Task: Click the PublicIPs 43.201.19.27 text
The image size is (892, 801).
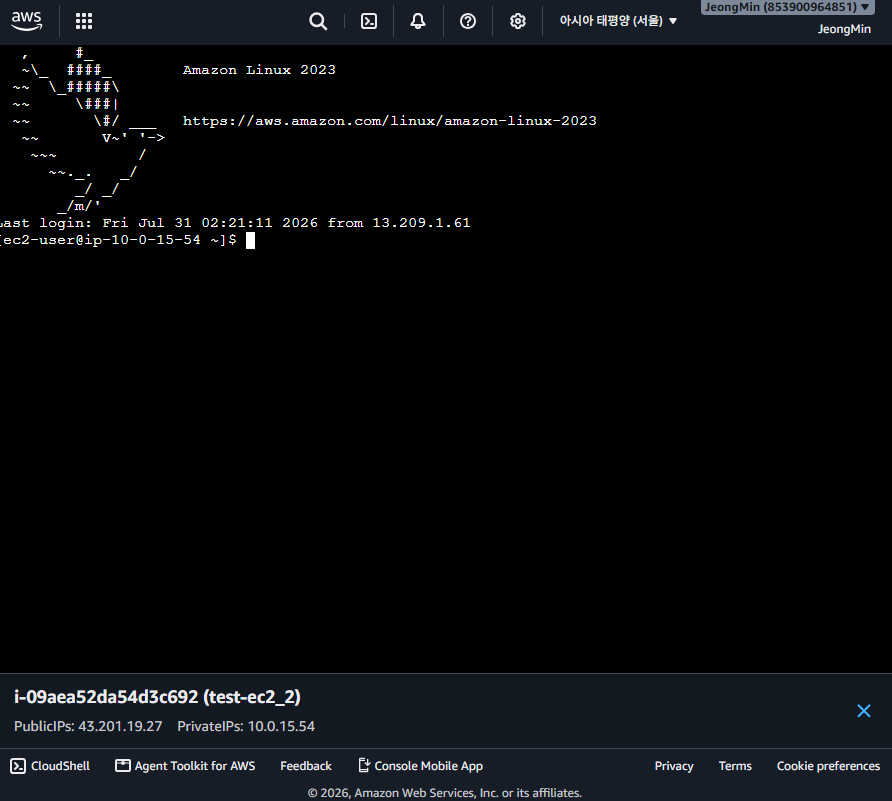Action: [x=88, y=726]
